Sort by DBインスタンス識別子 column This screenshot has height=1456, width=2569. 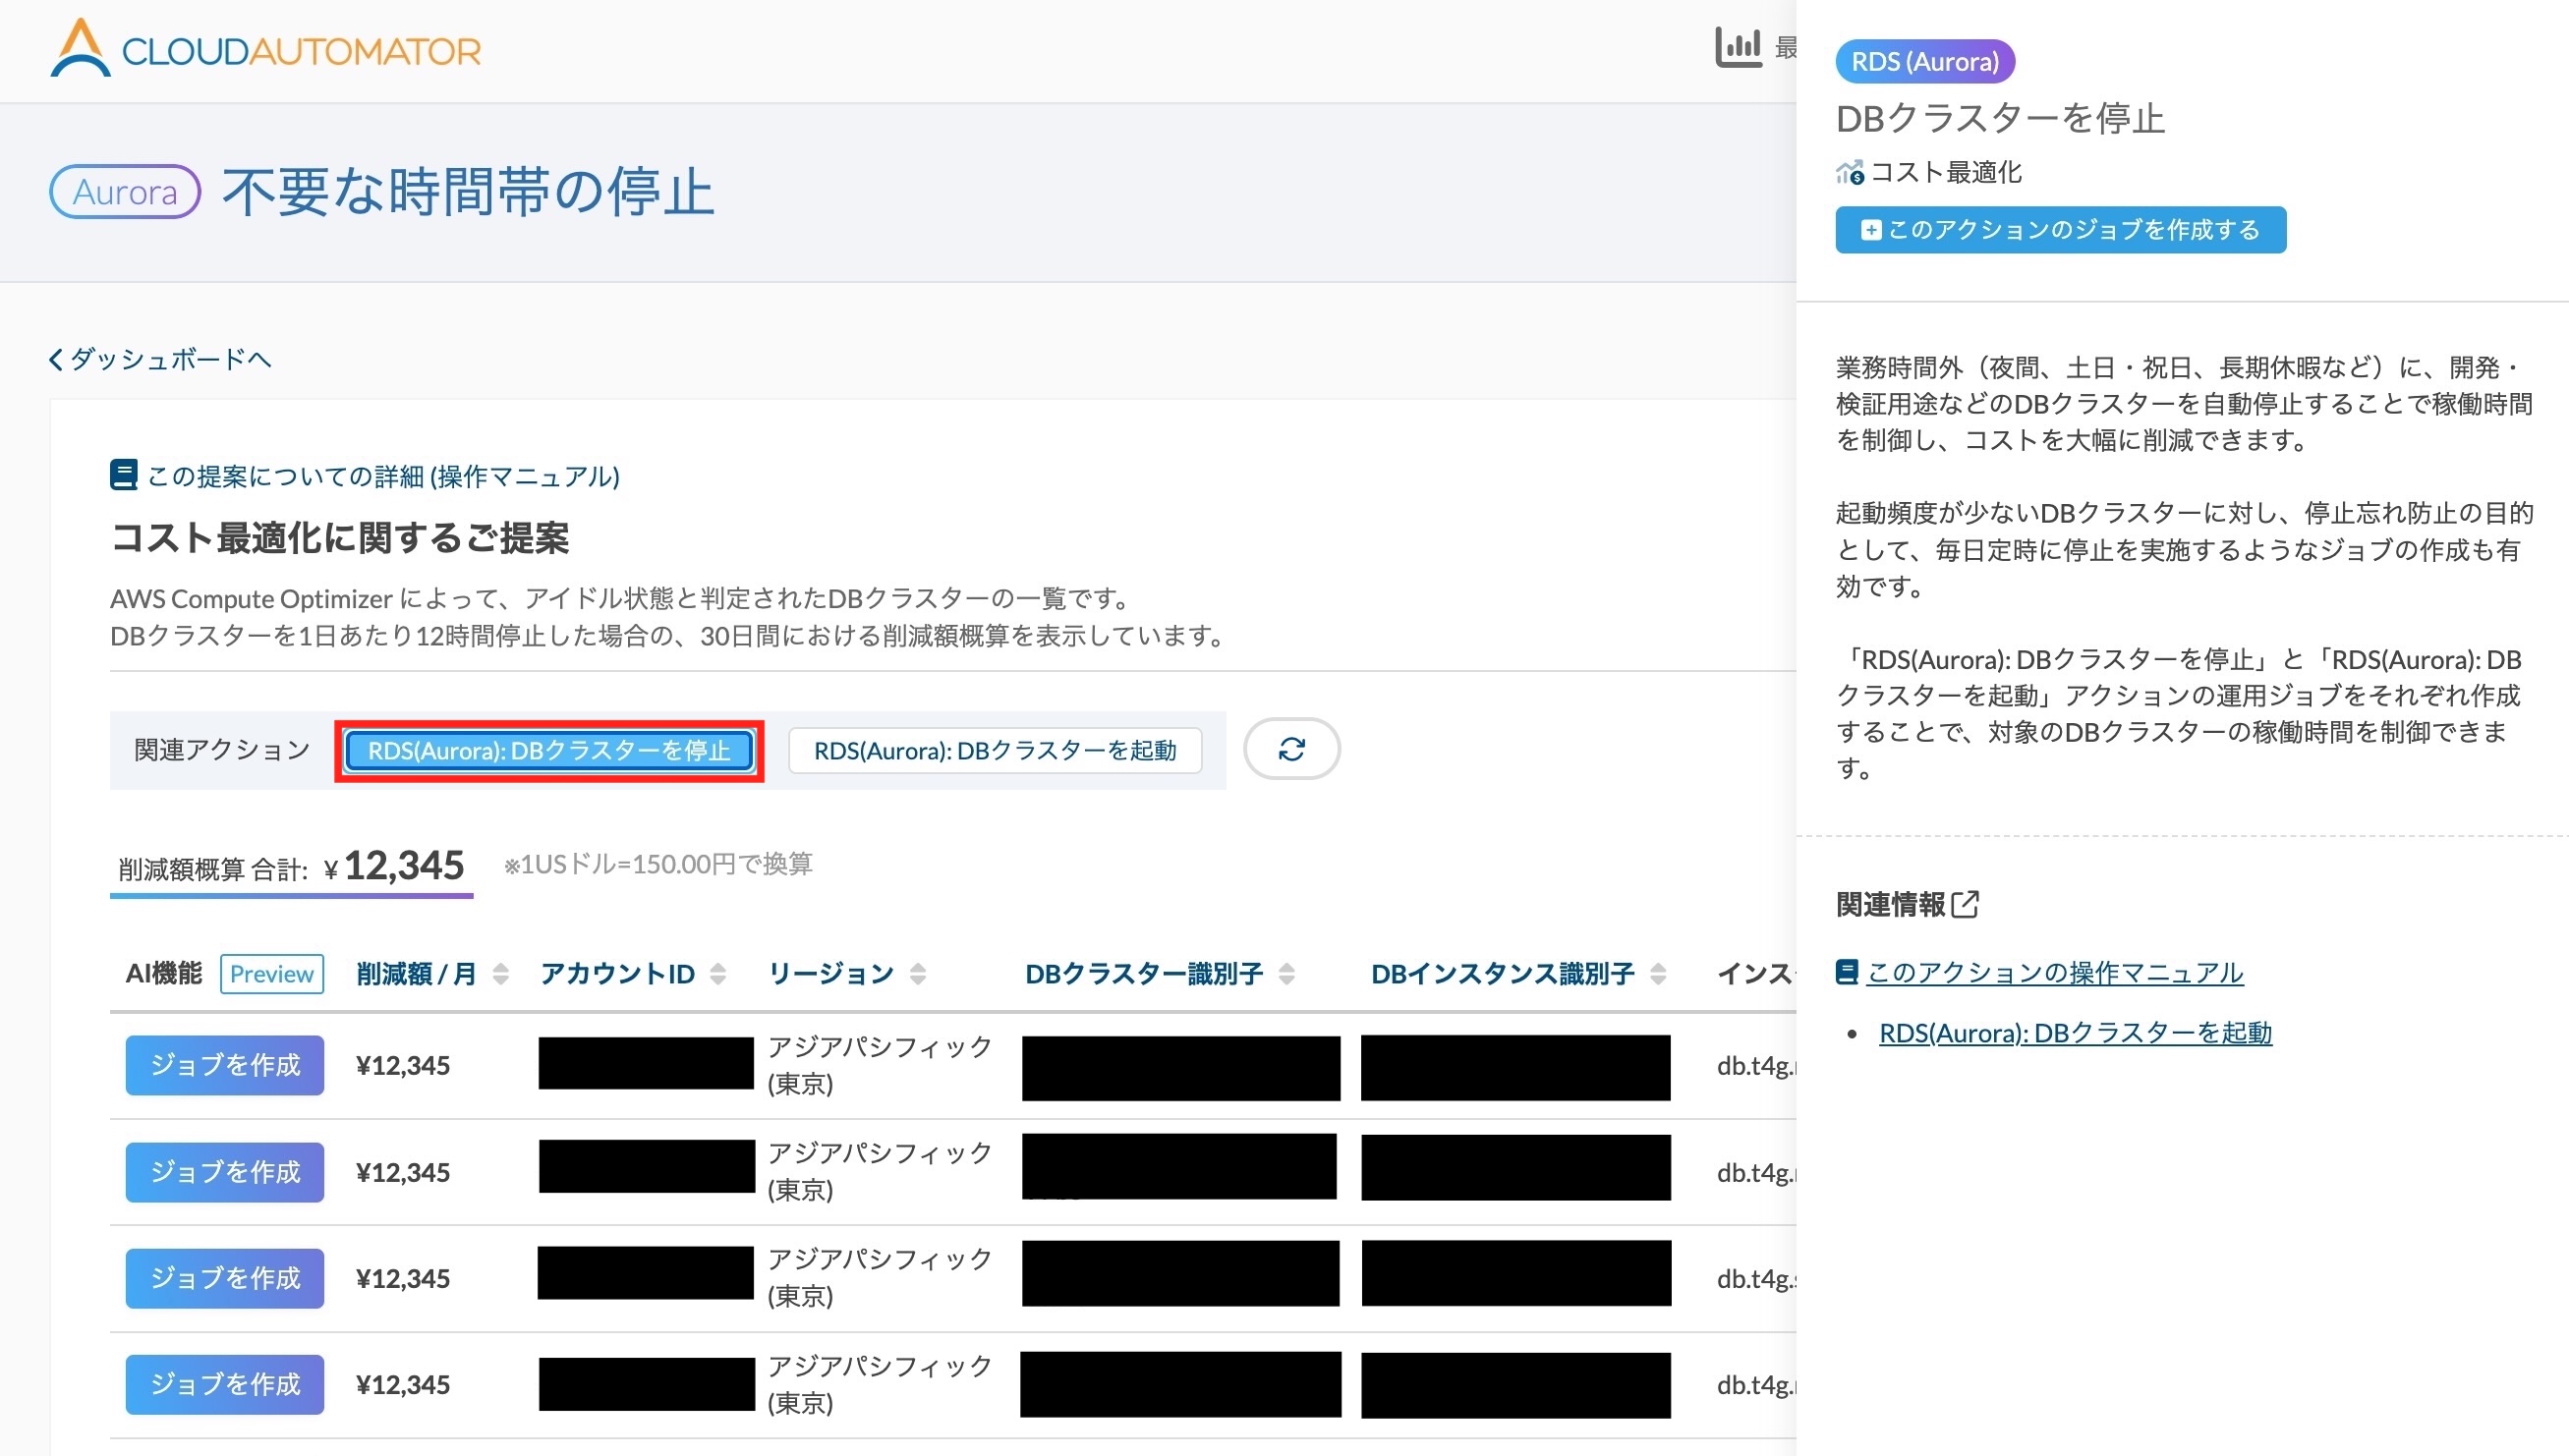[1658, 974]
